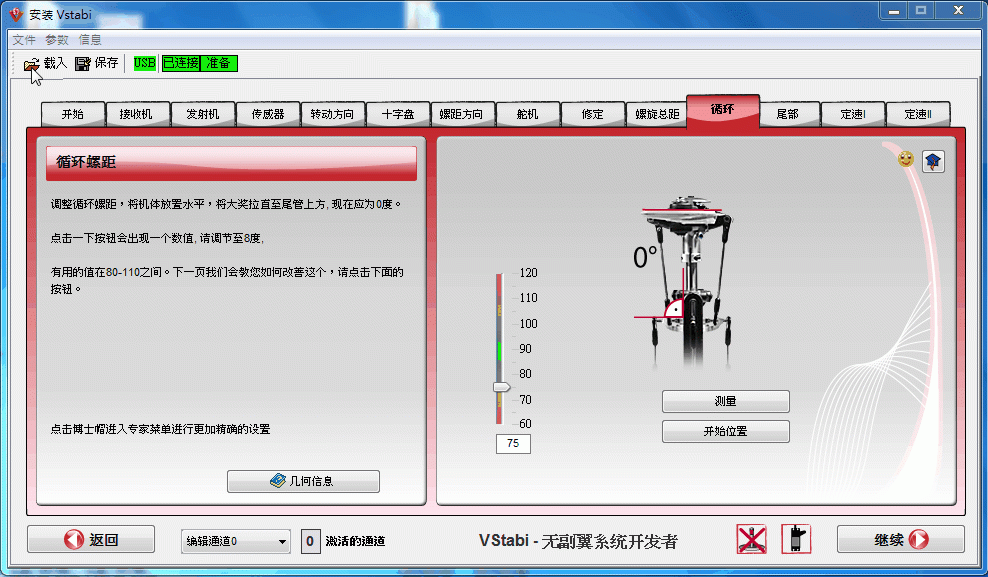Open the 参数 menu
Viewport: 988px width, 577px height.
tap(57, 40)
